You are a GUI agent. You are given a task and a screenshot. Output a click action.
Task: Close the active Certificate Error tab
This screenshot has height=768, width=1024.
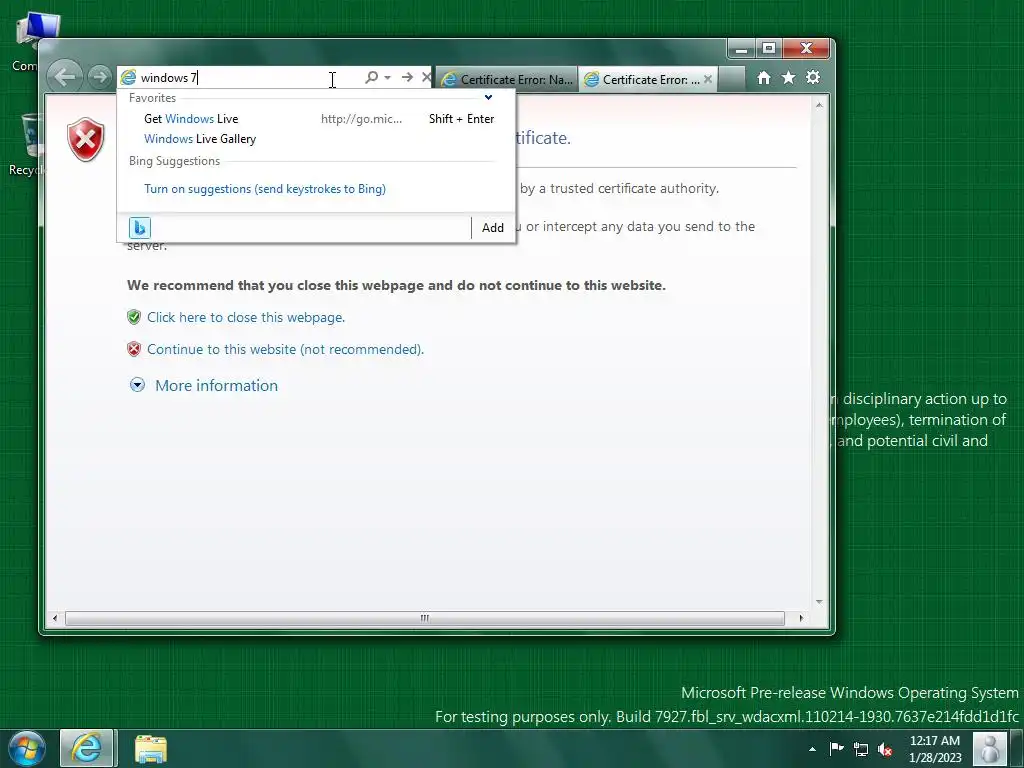[x=708, y=79]
